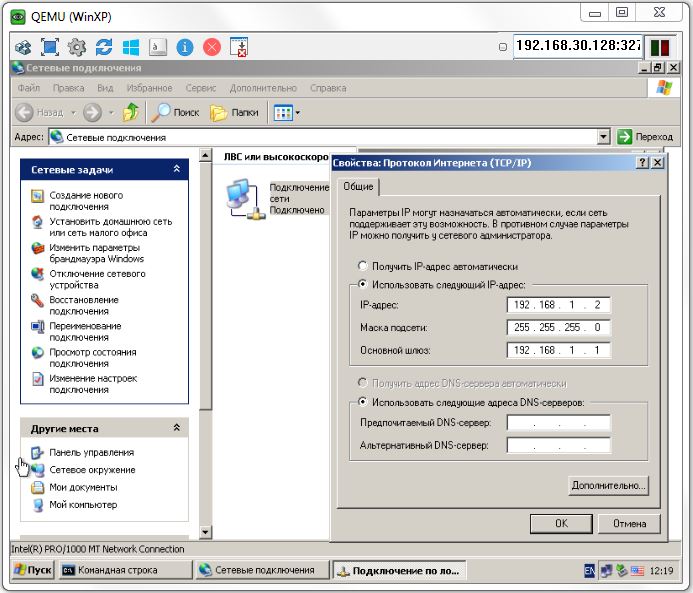
Task: Select Получить IP-адрес автоматически radio
Action: (x=363, y=266)
